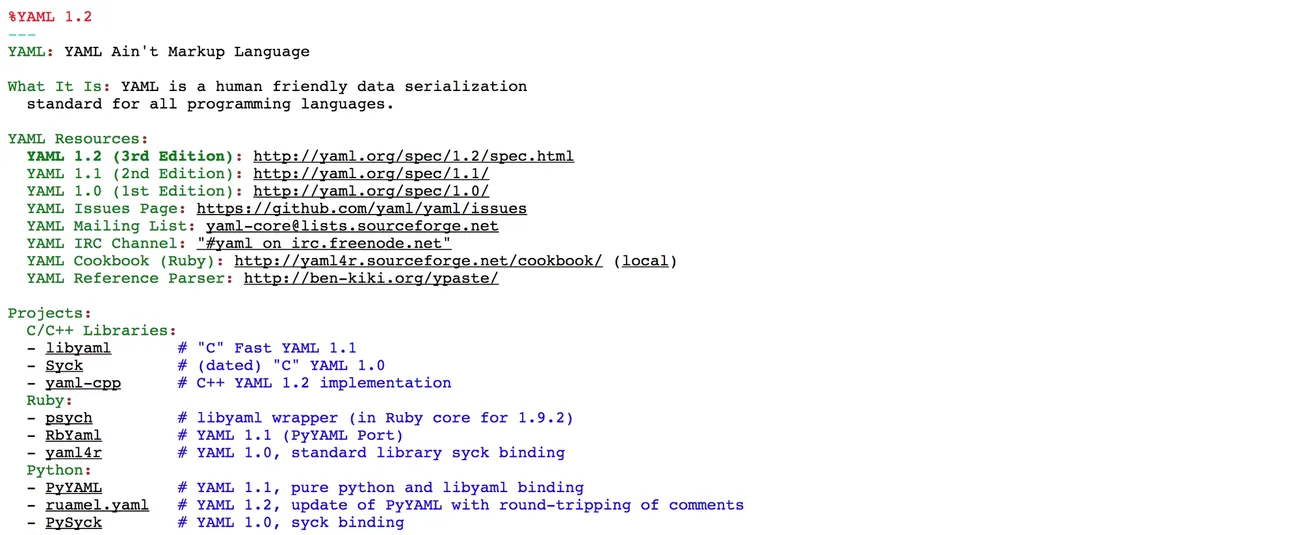Open the PyYAML project link
1300x535 pixels.
tap(73, 488)
